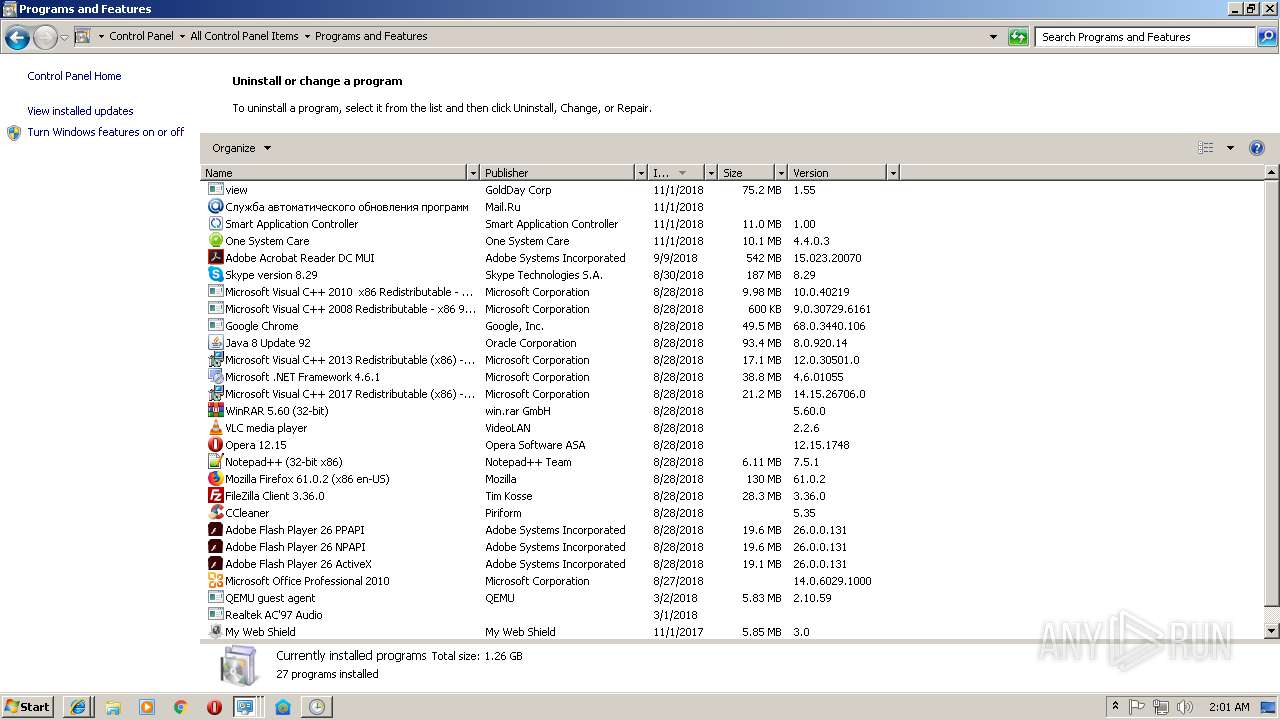Sort by the Publisher column header
This screenshot has width=1280, height=720.
click(x=558, y=173)
